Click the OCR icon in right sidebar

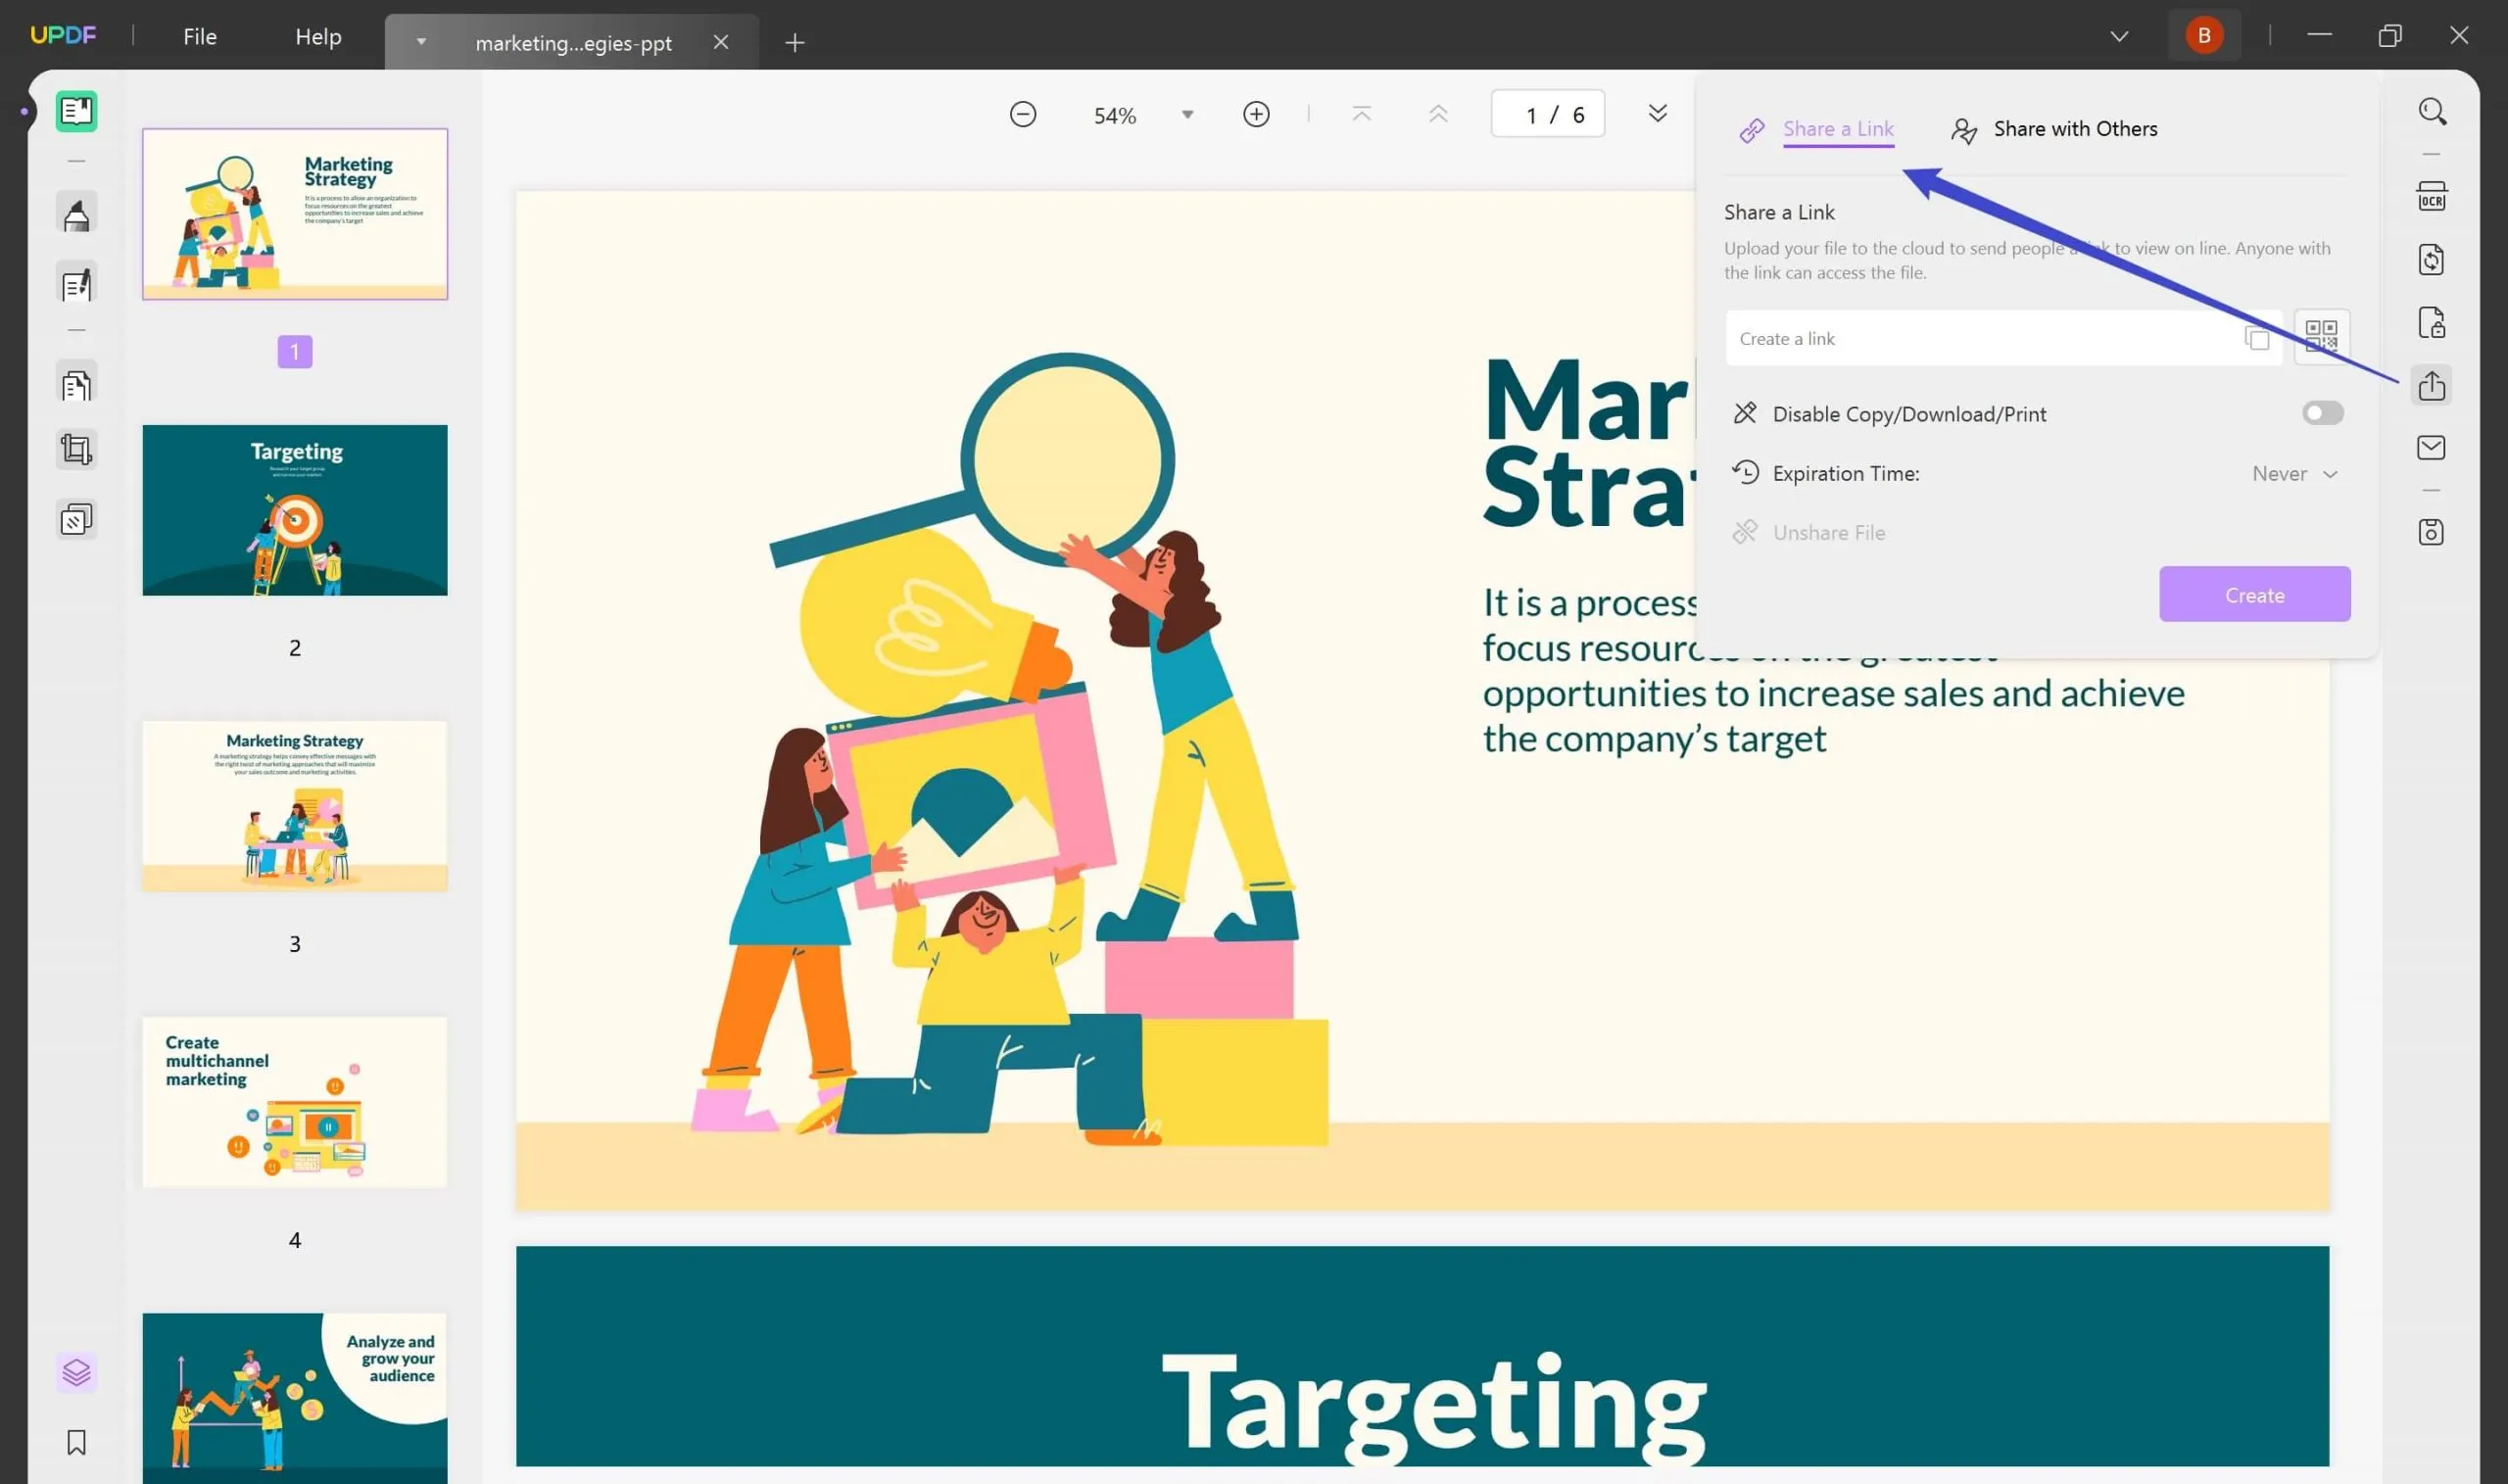tap(2431, 196)
